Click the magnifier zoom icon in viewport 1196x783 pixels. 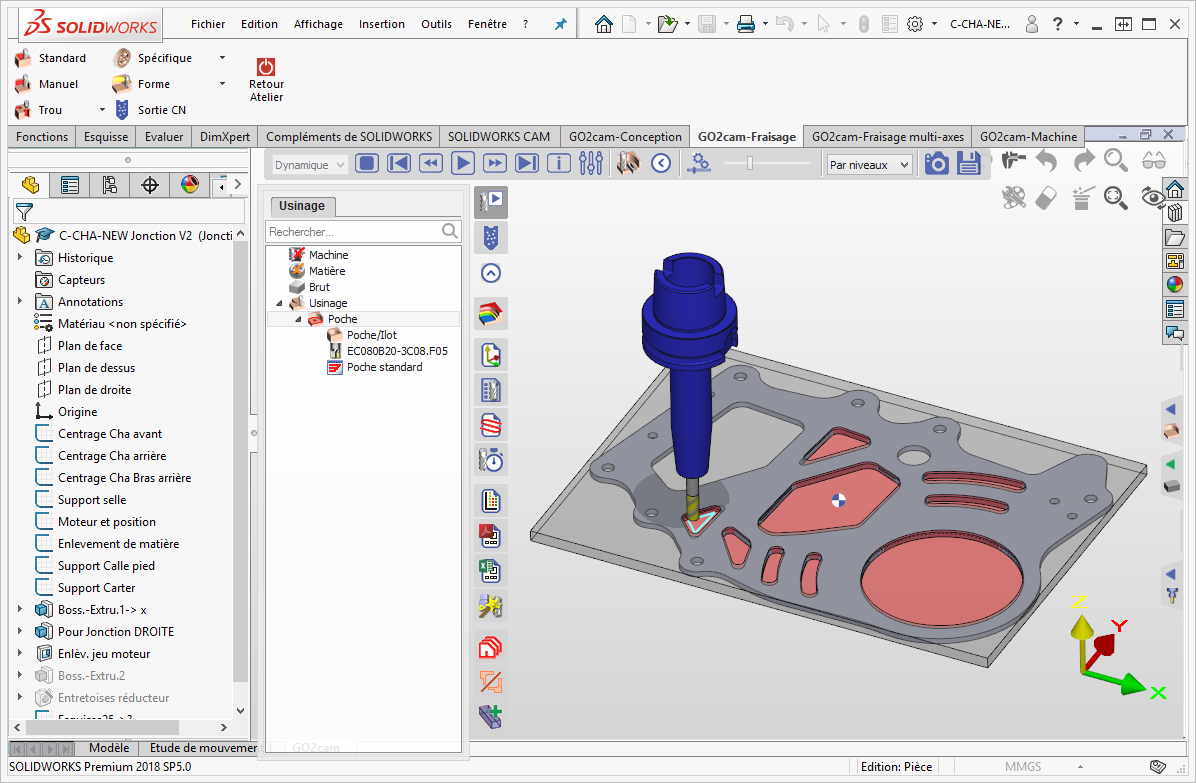coord(1116,161)
